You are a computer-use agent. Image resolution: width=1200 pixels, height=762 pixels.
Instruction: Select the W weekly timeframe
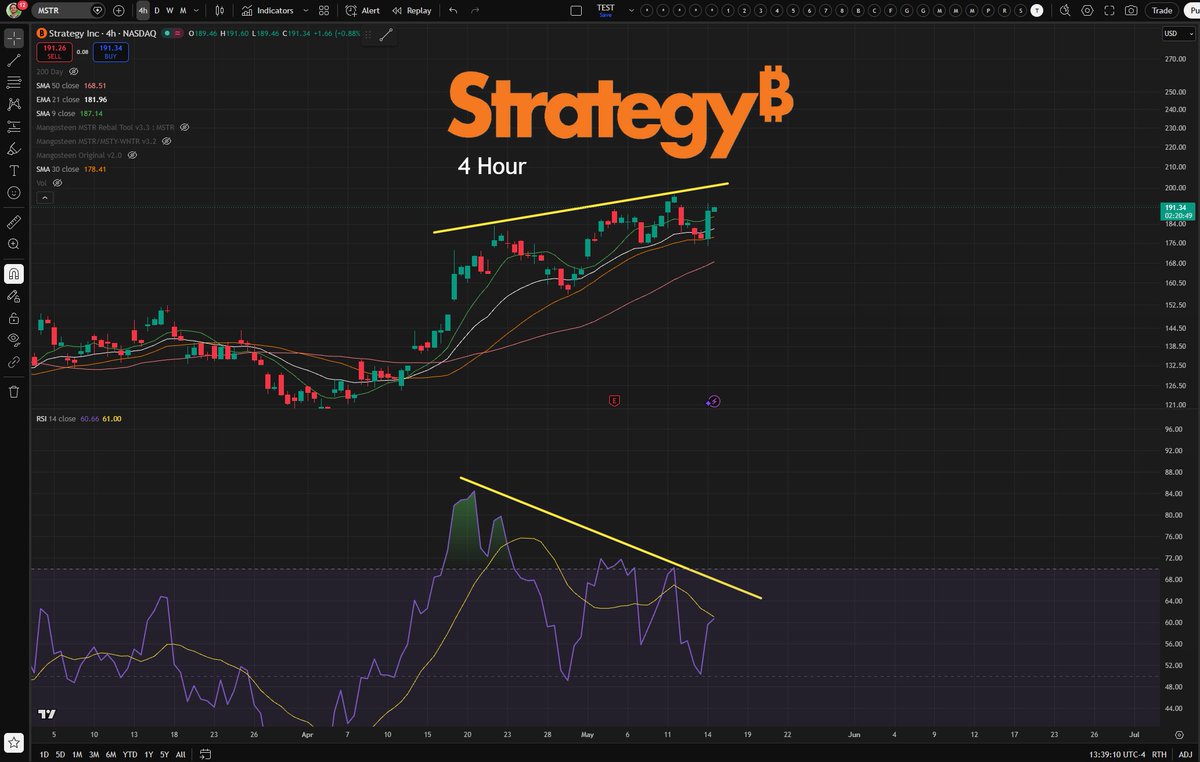coord(169,10)
